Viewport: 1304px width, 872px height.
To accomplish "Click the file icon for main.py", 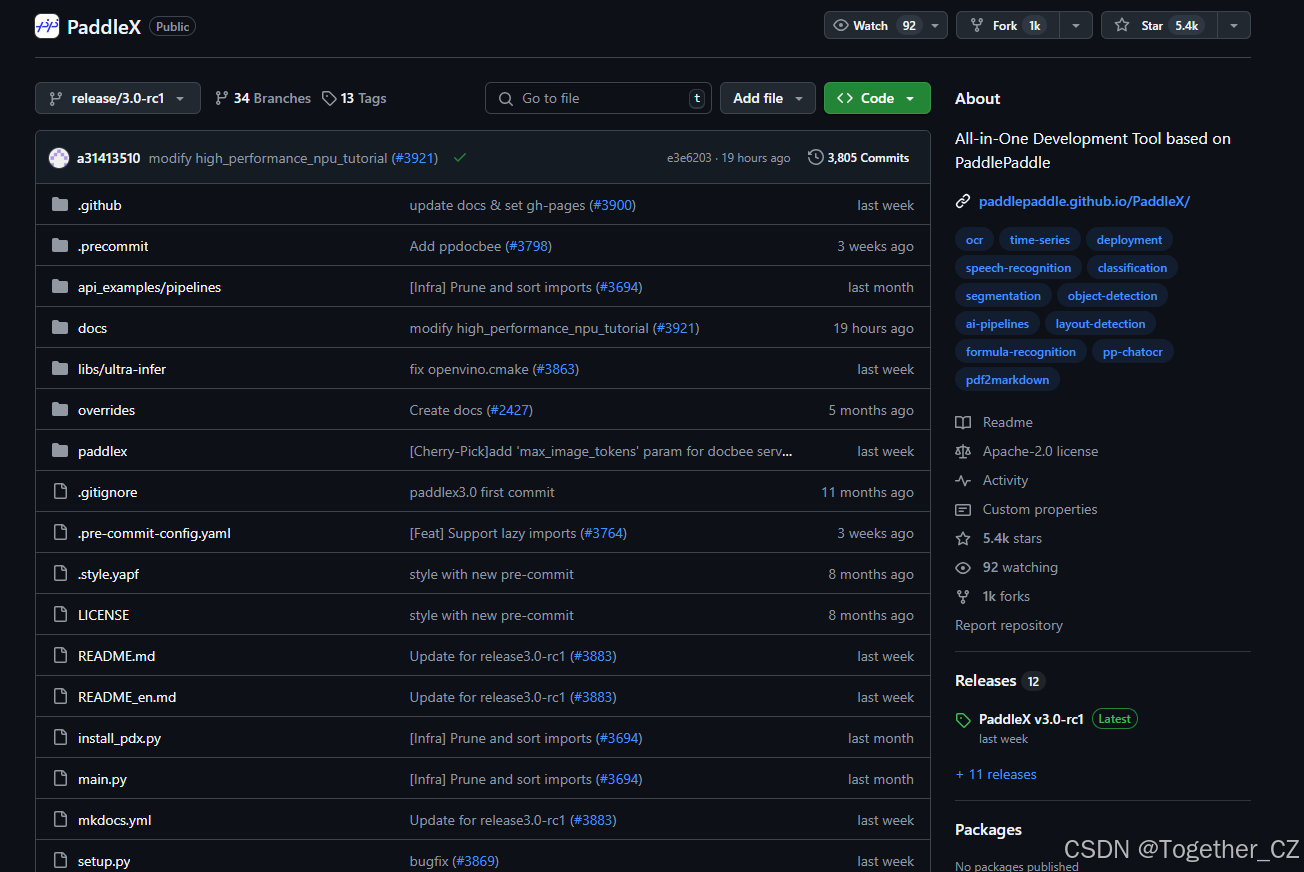I will click(x=60, y=779).
